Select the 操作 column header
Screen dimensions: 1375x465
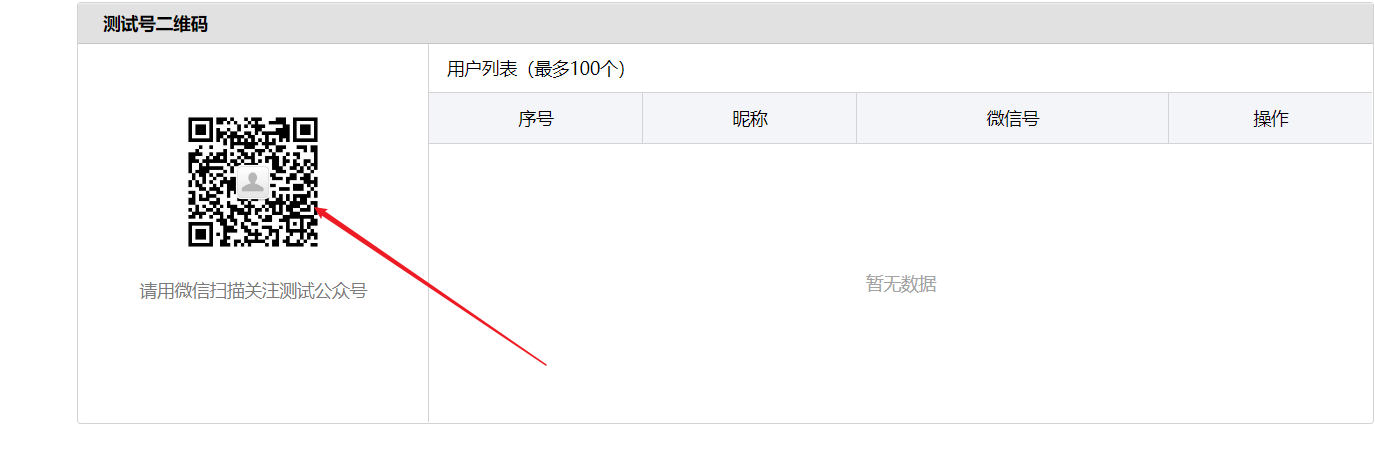1271,118
